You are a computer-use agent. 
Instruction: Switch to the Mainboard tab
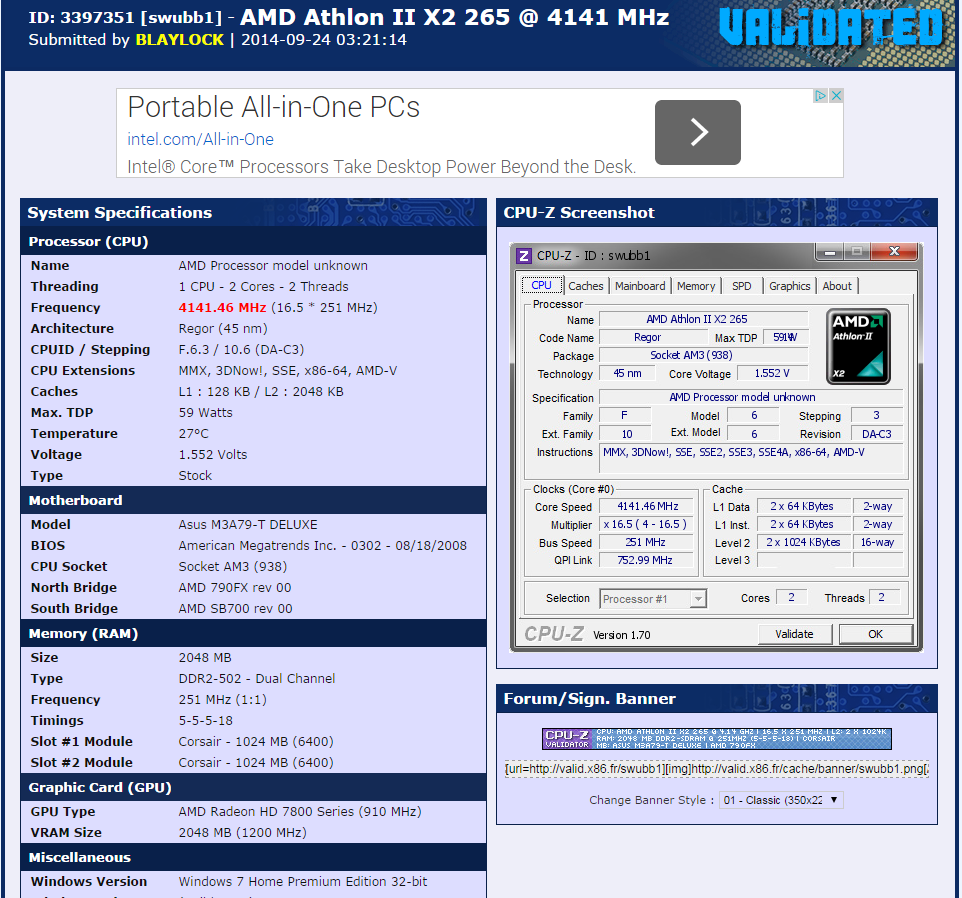[640, 286]
